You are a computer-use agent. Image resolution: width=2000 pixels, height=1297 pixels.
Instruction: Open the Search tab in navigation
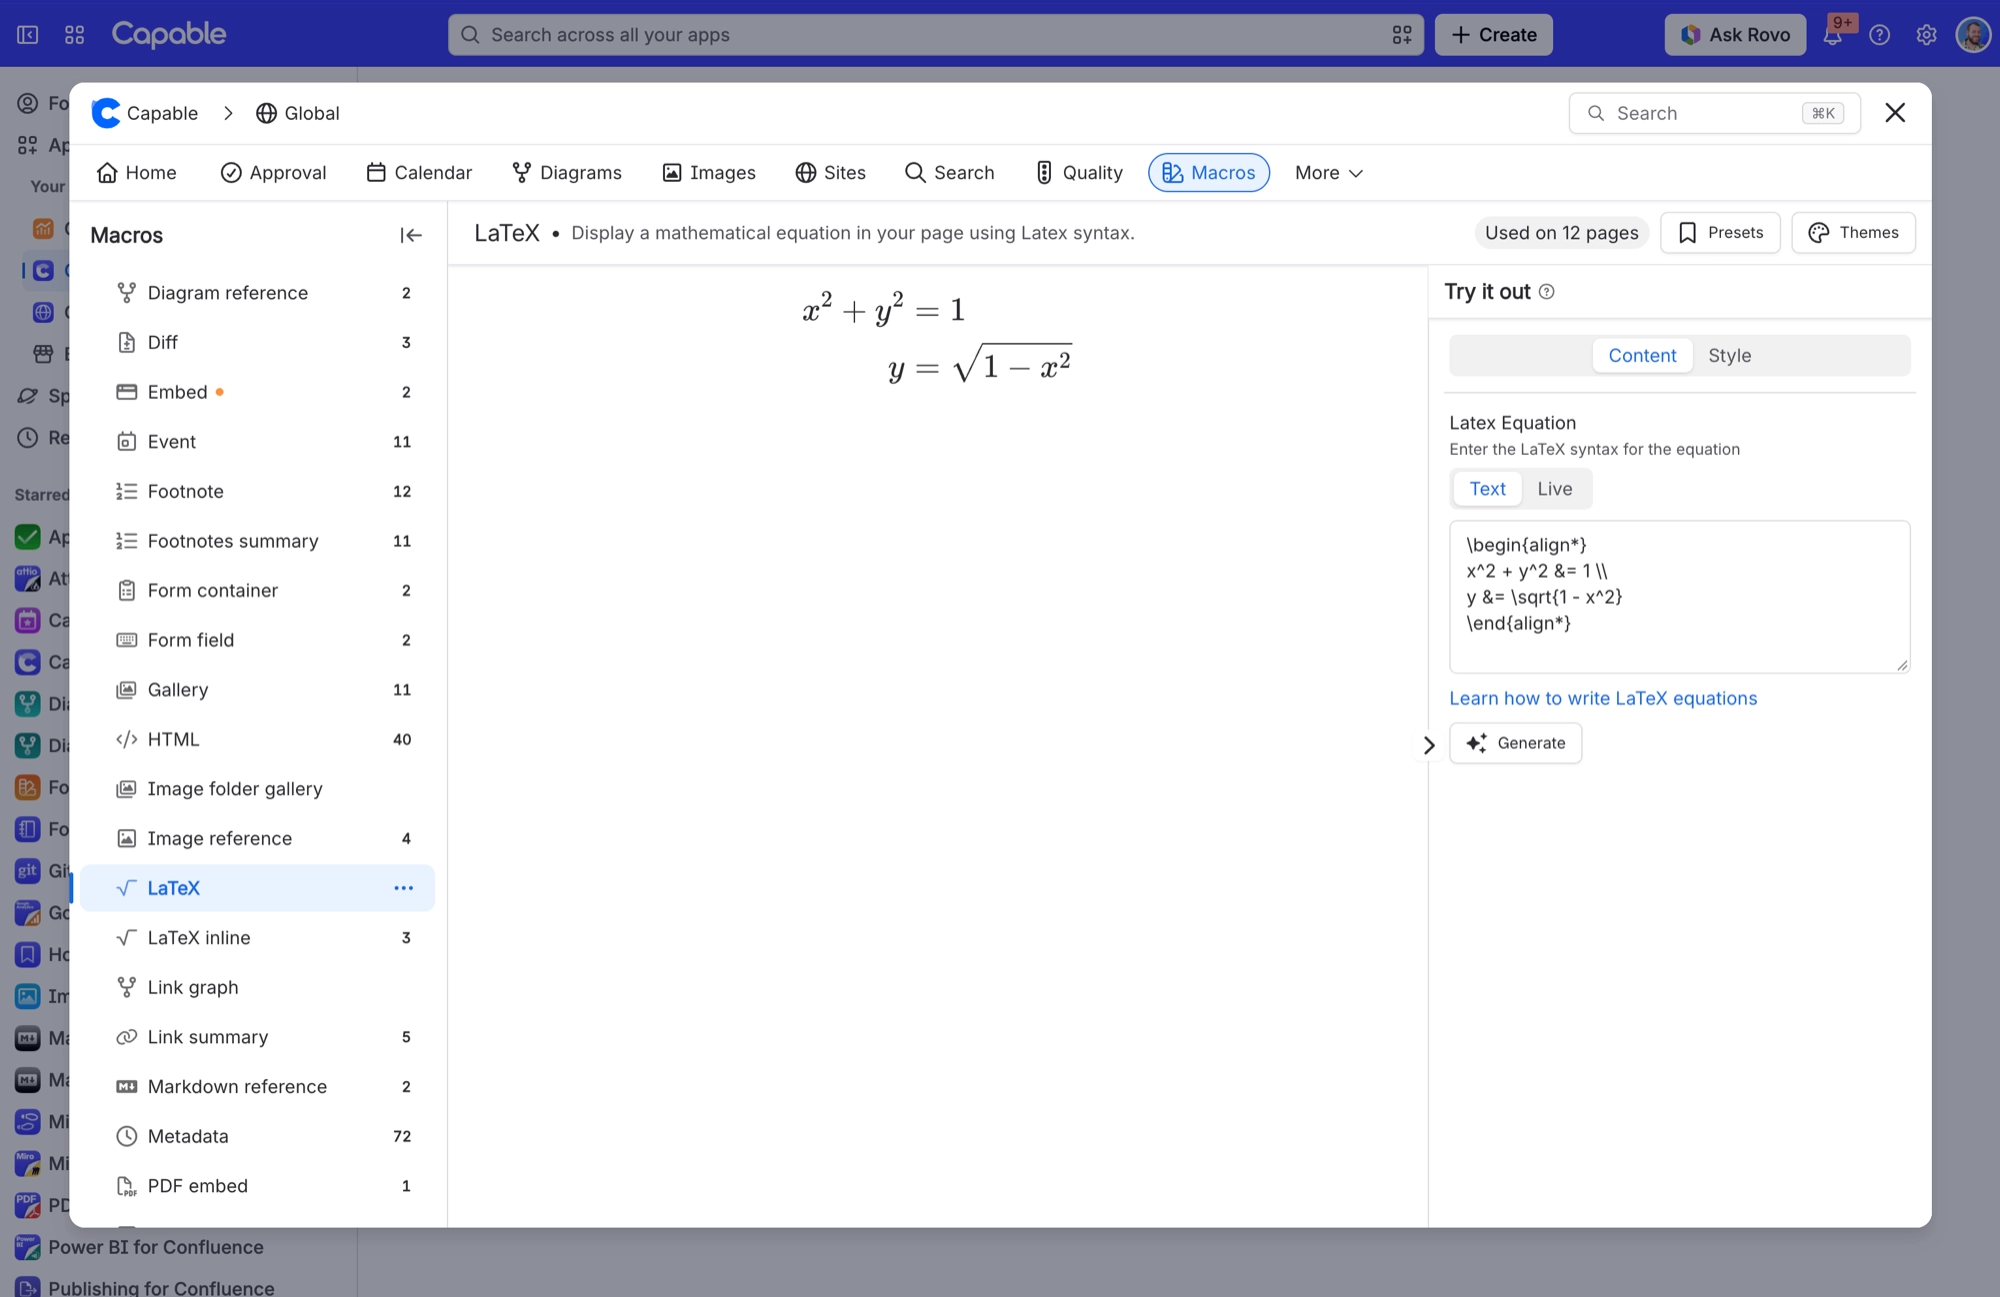click(950, 173)
